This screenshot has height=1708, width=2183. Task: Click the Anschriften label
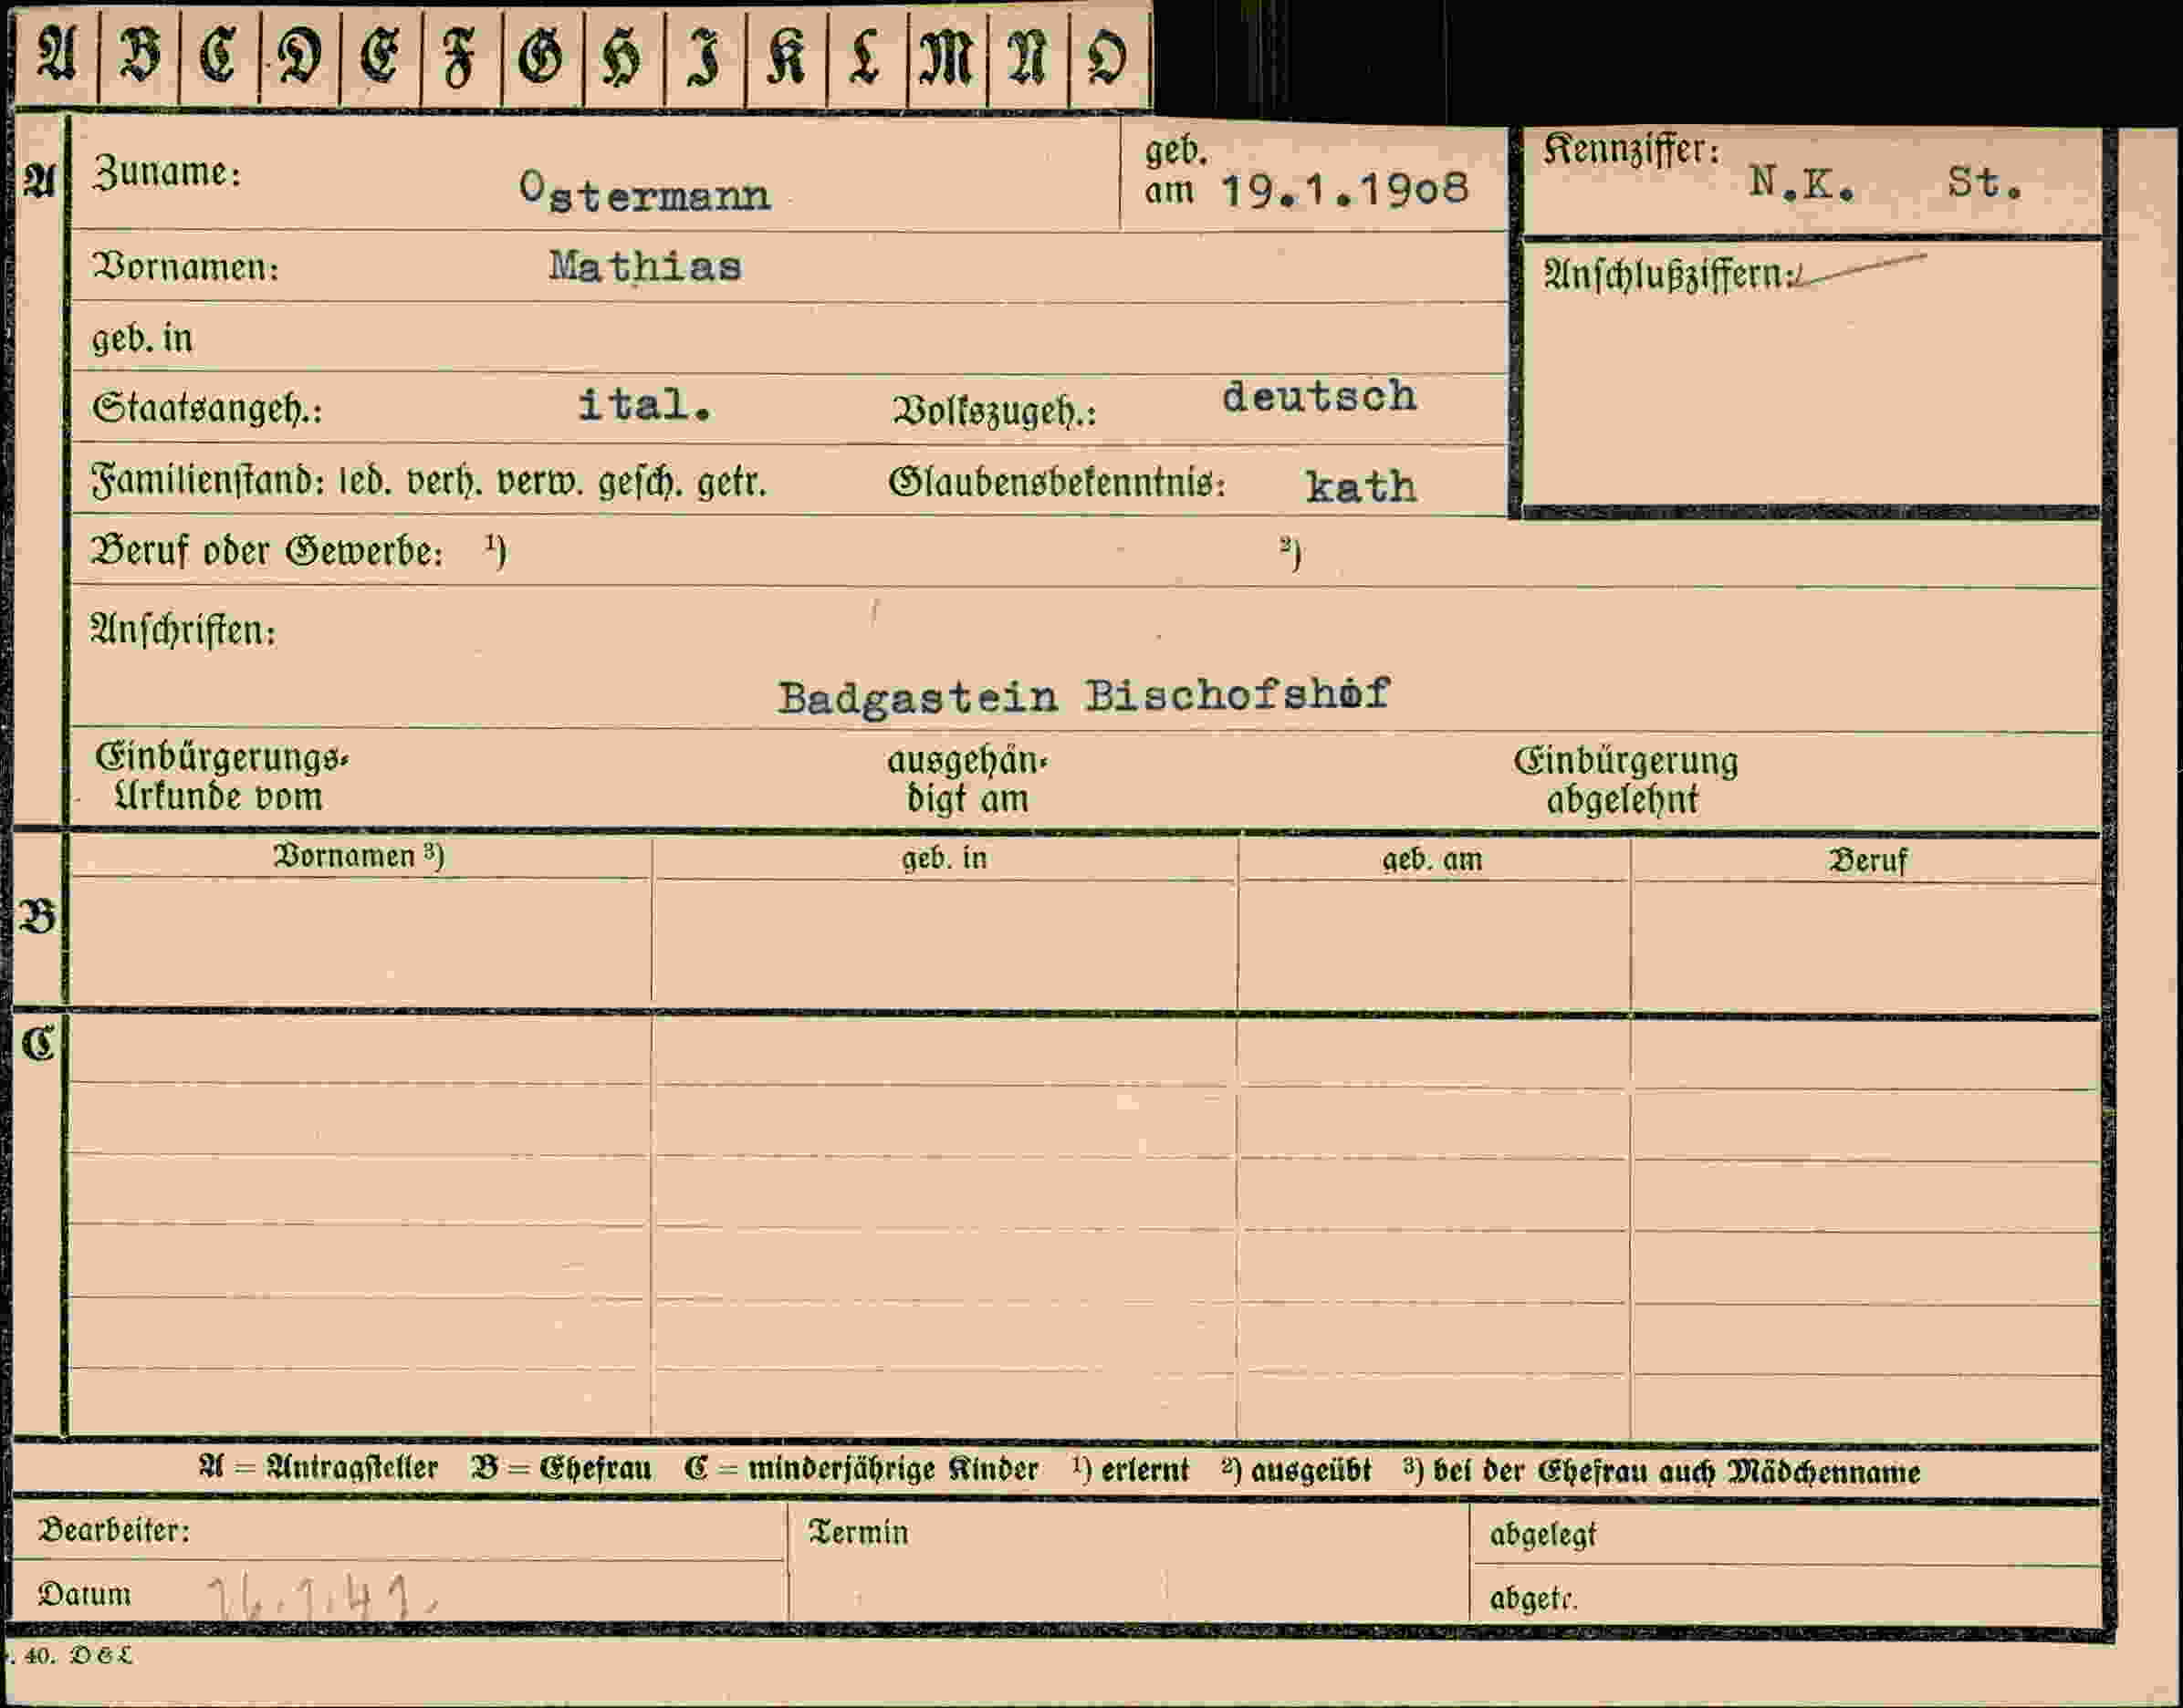pyautogui.click(x=183, y=630)
